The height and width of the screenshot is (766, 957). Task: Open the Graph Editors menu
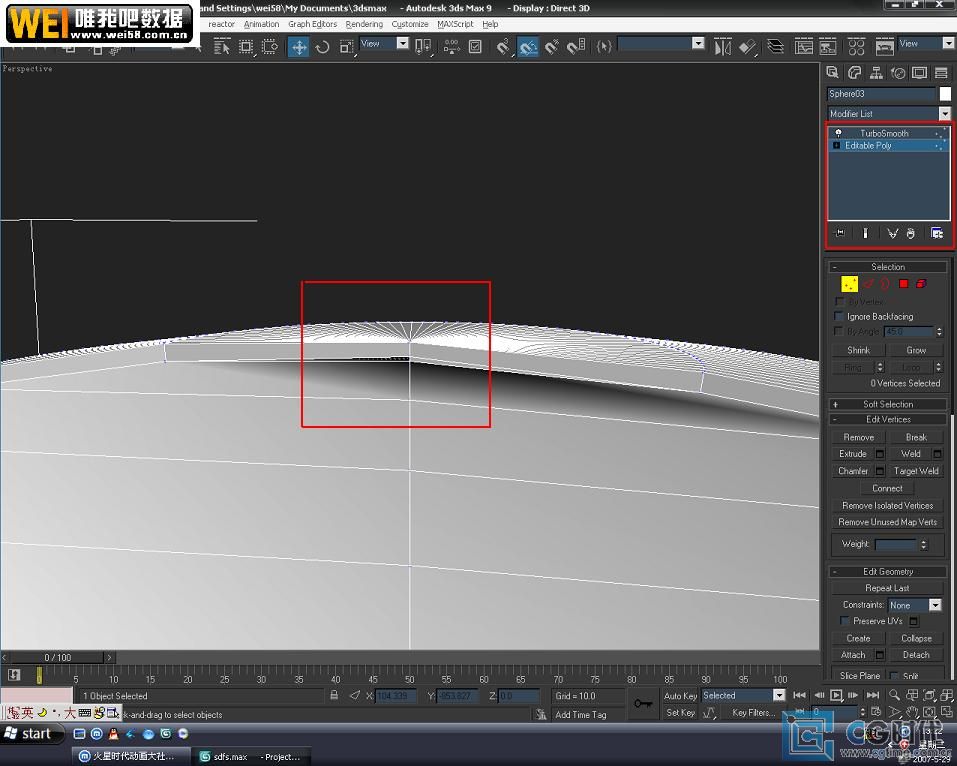[x=312, y=24]
